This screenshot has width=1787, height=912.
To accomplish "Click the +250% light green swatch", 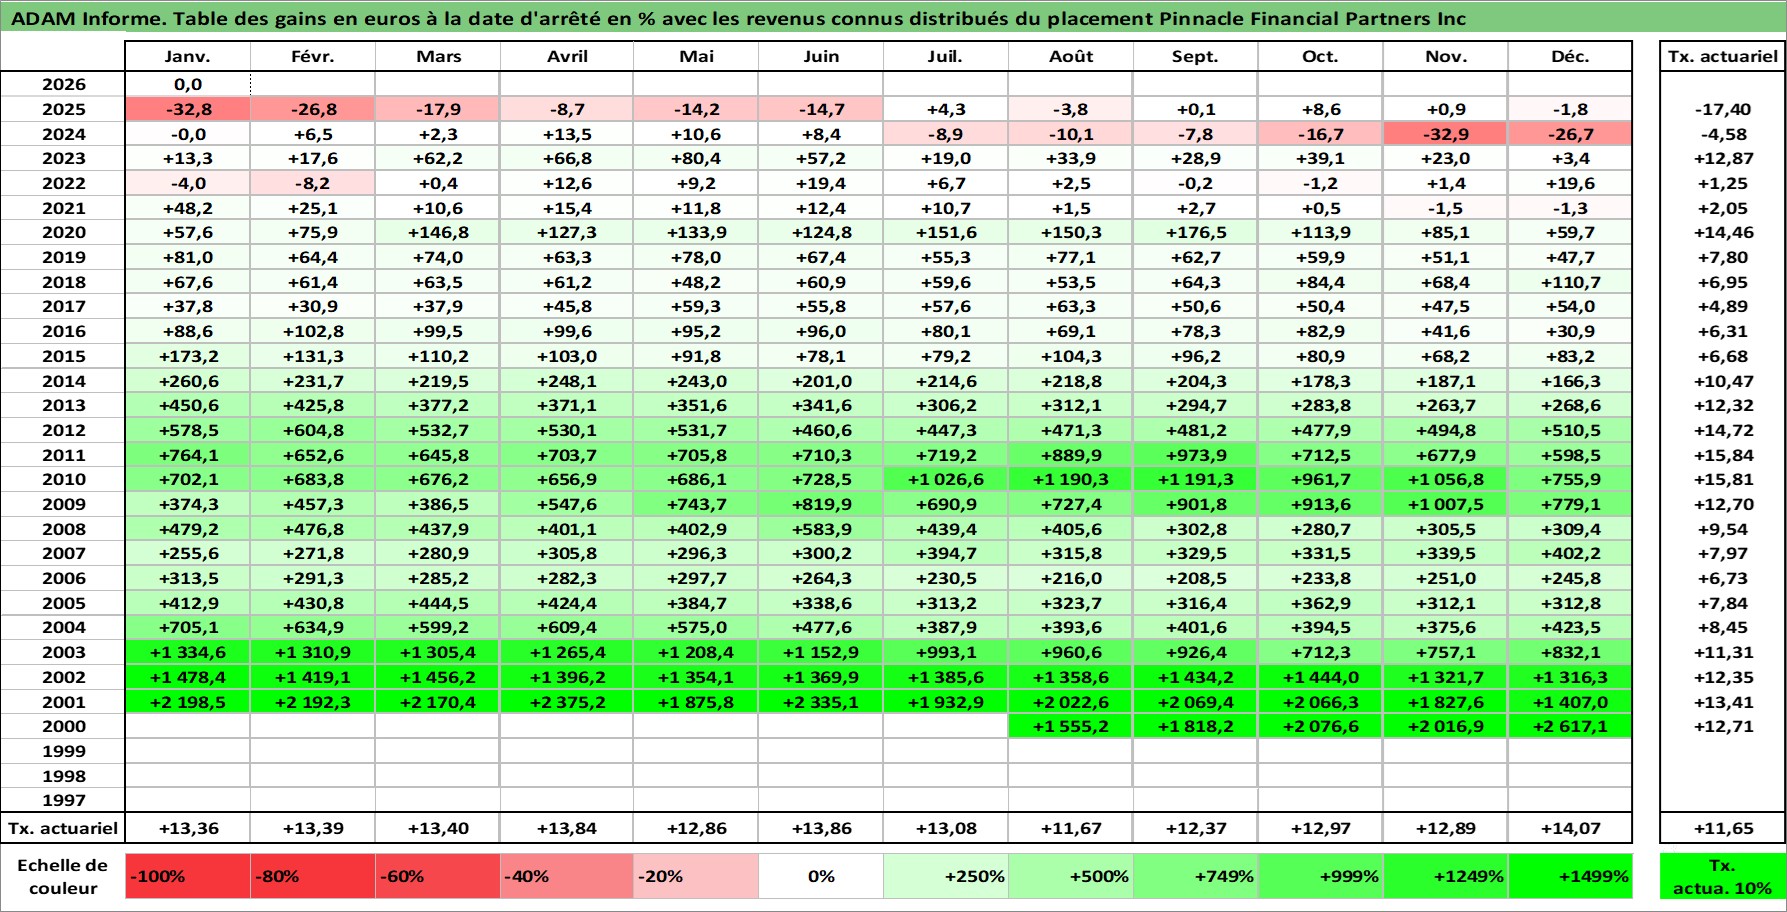I will (x=946, y=876).
